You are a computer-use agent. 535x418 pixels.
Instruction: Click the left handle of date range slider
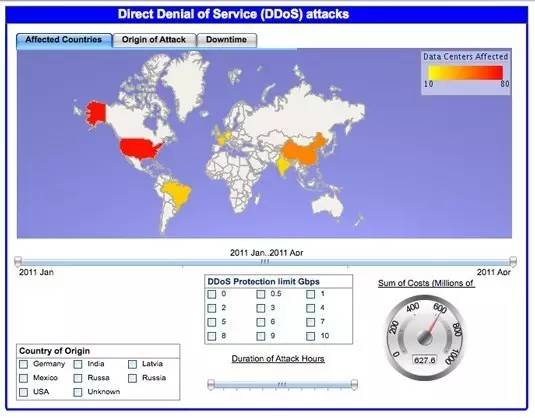[18, 261]
